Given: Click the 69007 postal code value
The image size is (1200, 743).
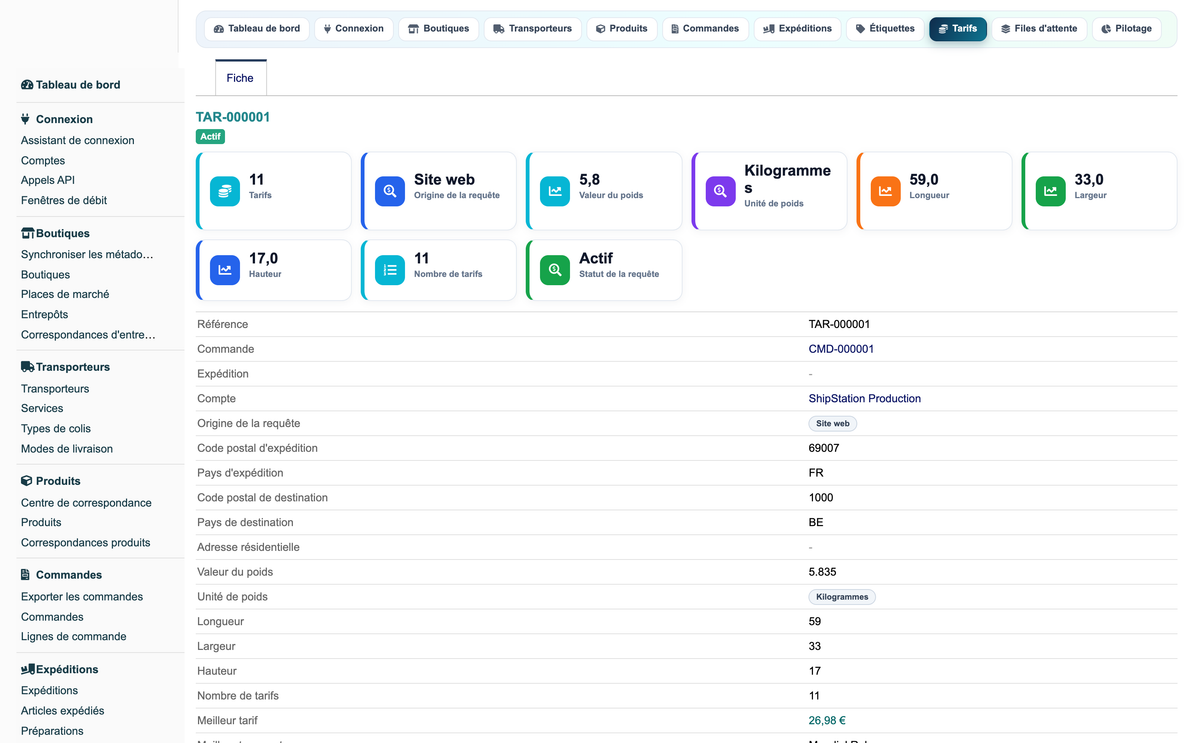Looking at the screenshot, I should tap(824, 448).
